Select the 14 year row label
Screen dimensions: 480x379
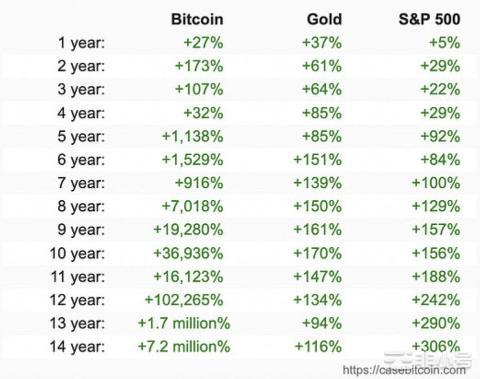pos(77,347)
